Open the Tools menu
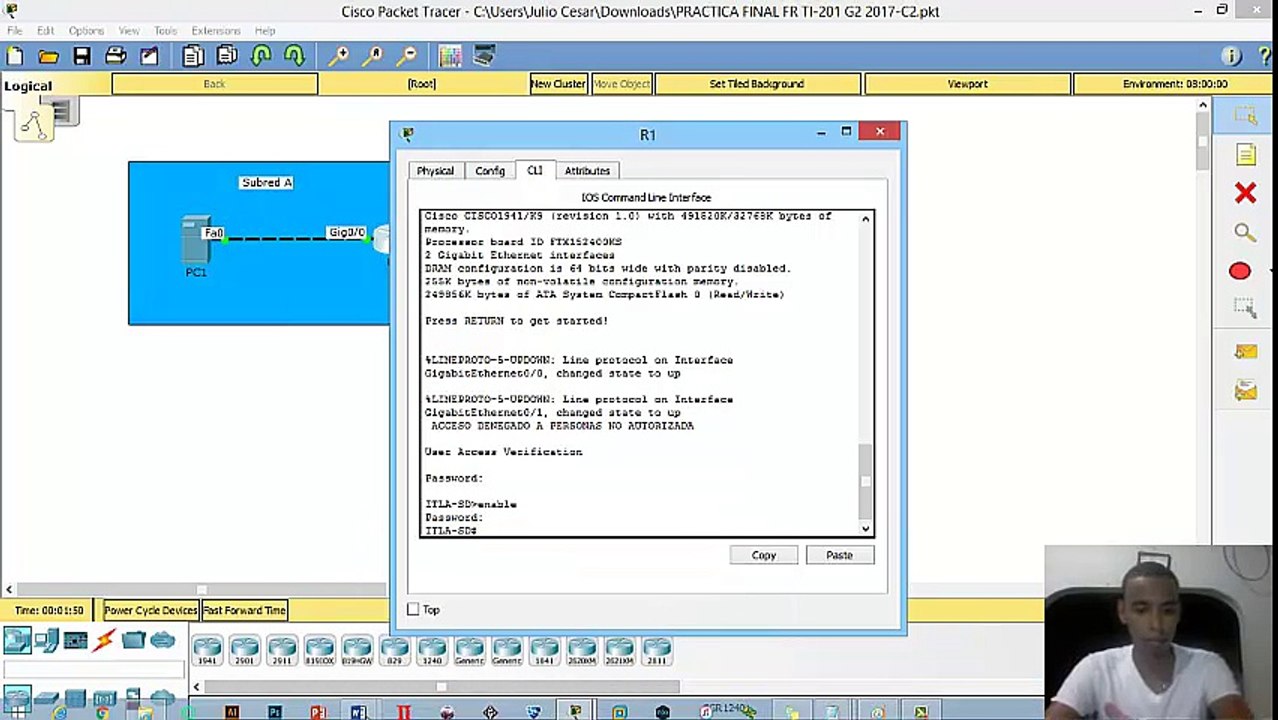 [165, 31]
